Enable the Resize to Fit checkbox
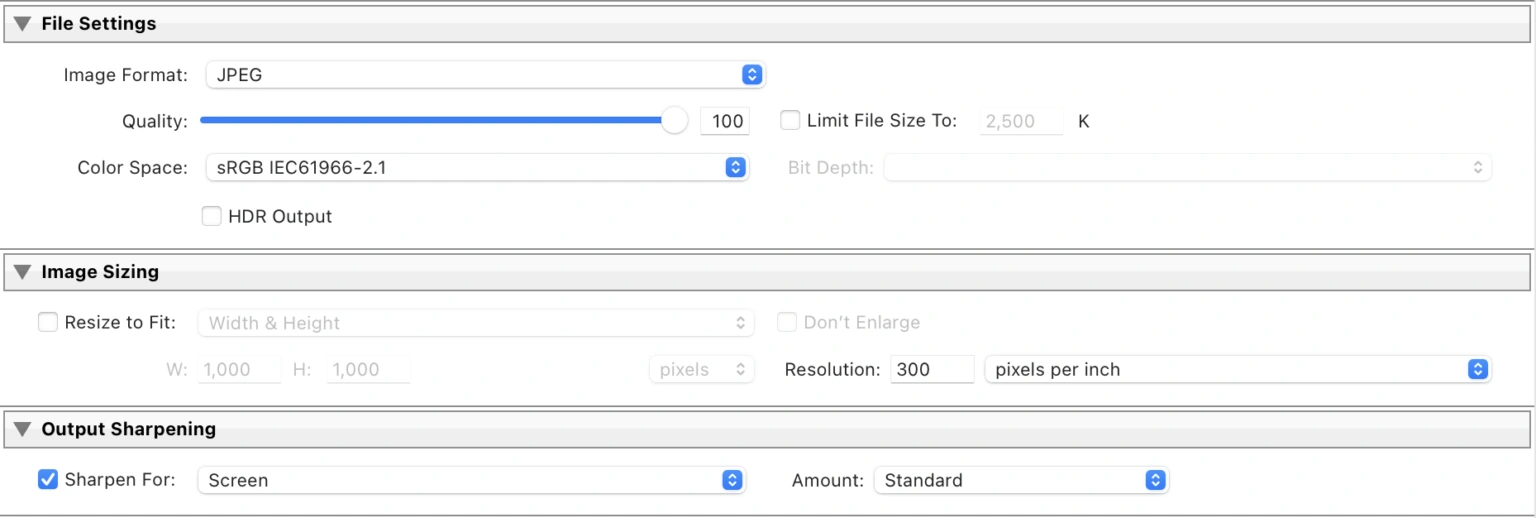The image size is (1536, 518). click(47, 323)
